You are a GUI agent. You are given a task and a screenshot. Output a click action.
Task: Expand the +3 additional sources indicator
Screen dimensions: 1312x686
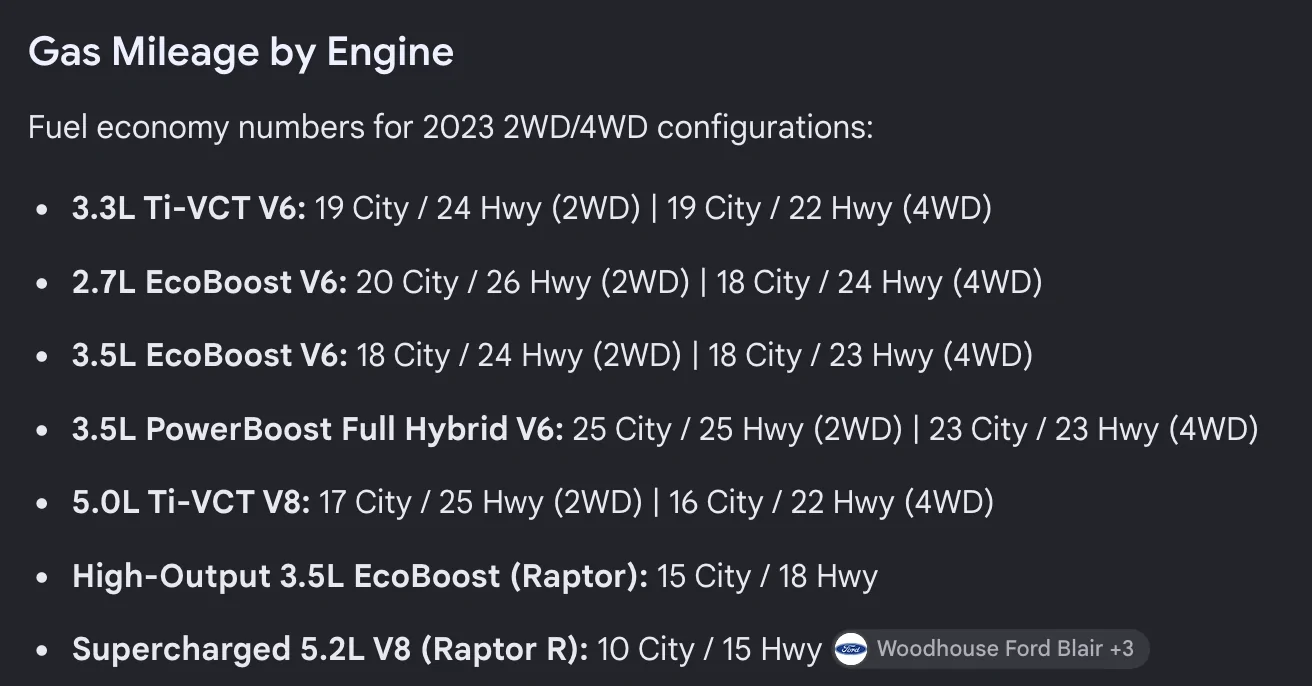(x=1122, y=649)
